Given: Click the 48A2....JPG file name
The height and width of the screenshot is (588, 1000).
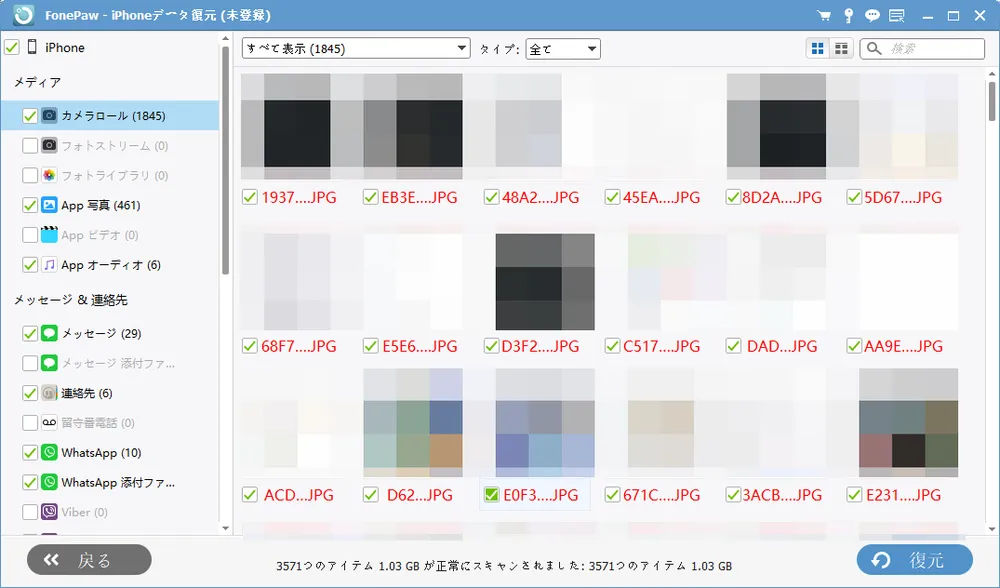Looking at the screenshot, I should point(540,198).
